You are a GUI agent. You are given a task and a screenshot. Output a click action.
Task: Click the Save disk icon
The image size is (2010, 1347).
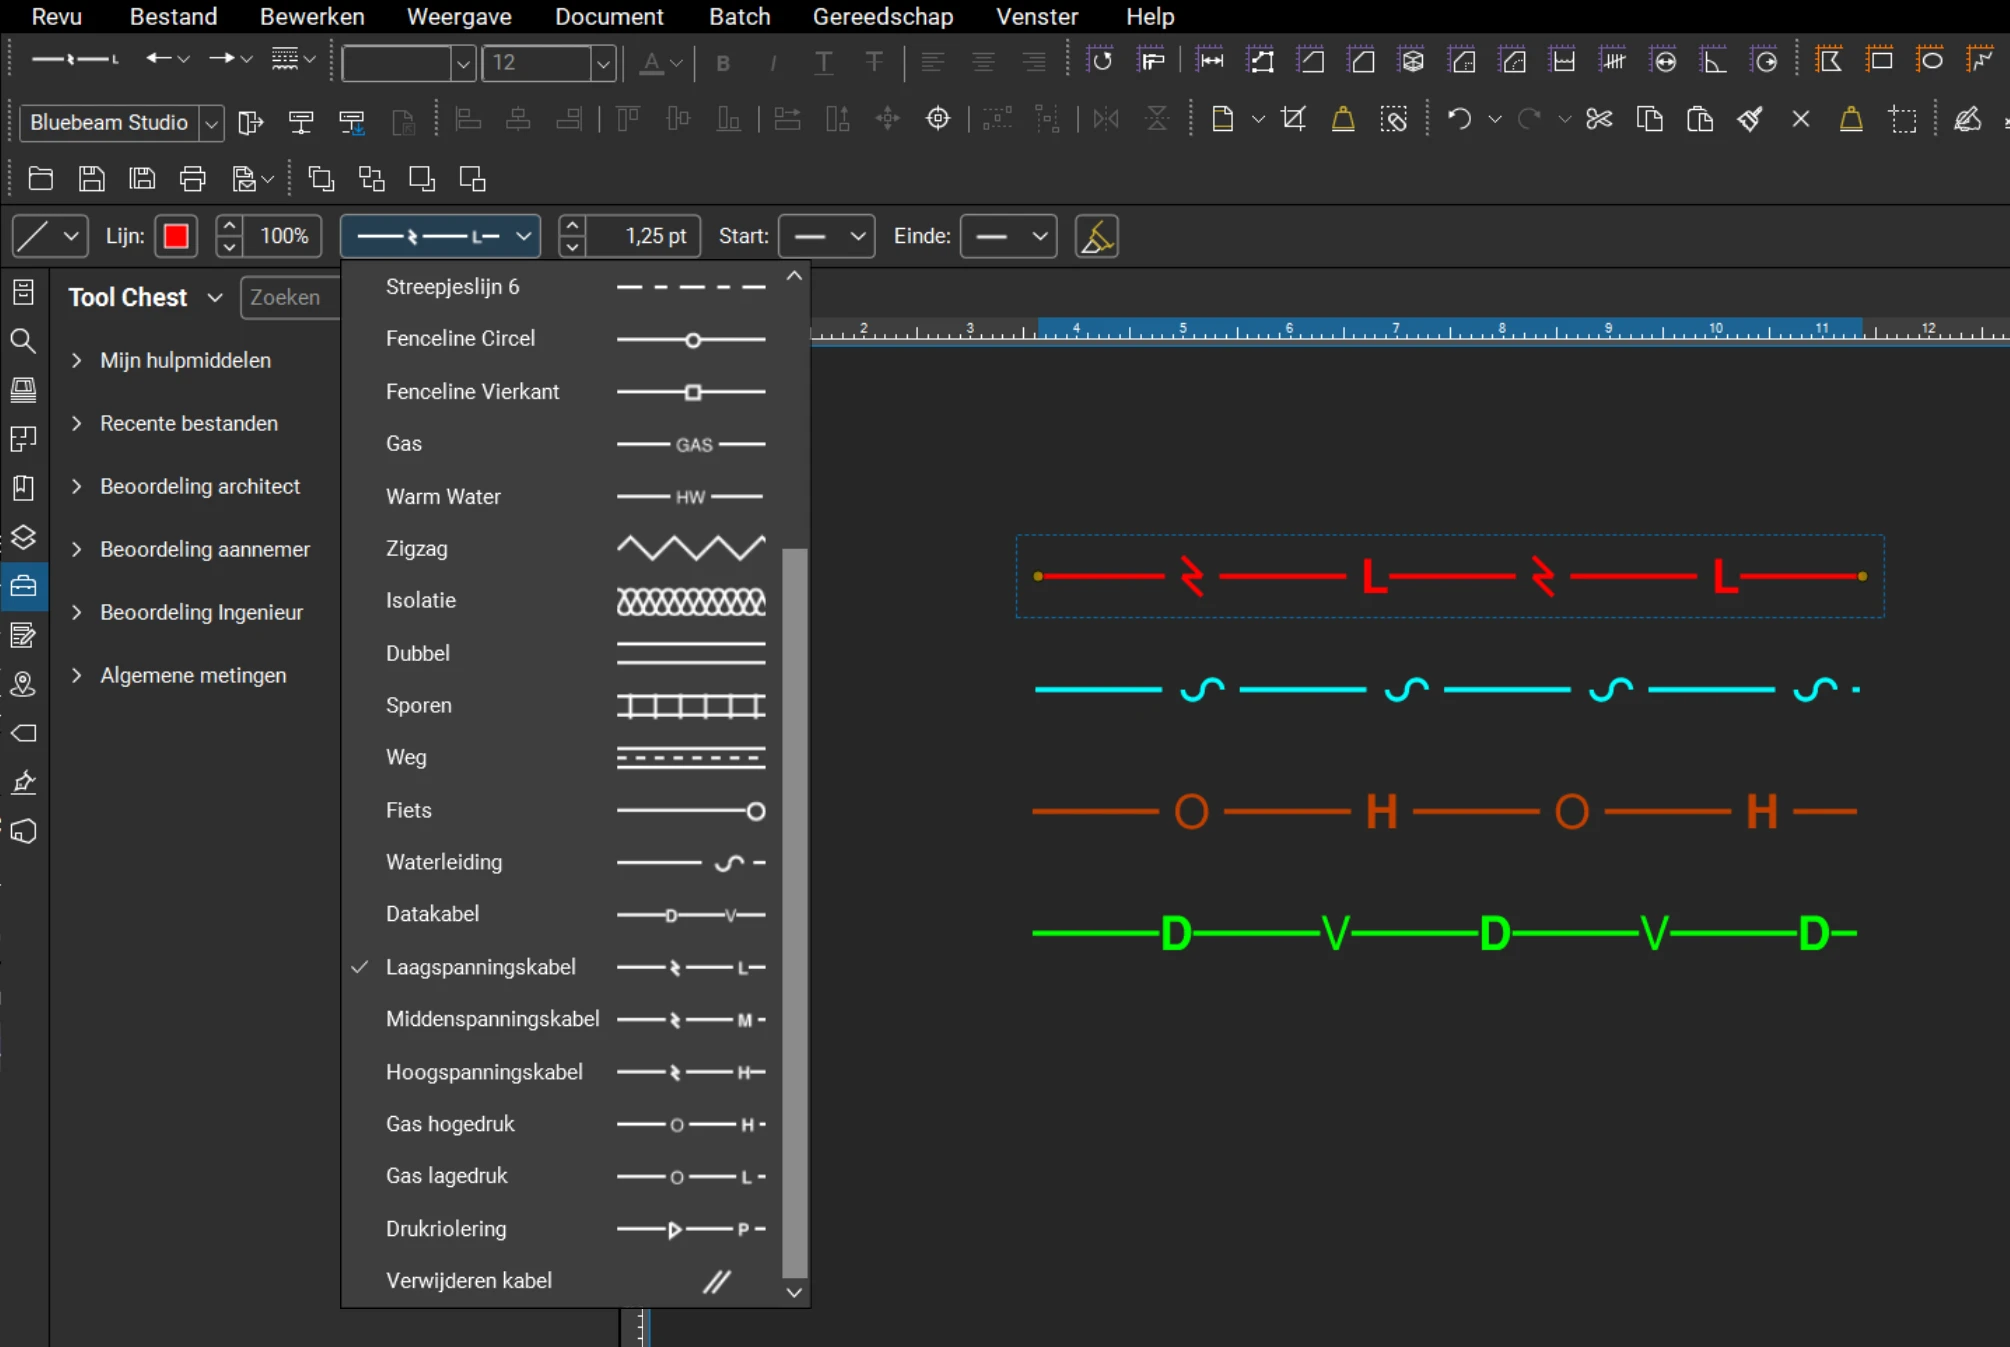[91, 179]
